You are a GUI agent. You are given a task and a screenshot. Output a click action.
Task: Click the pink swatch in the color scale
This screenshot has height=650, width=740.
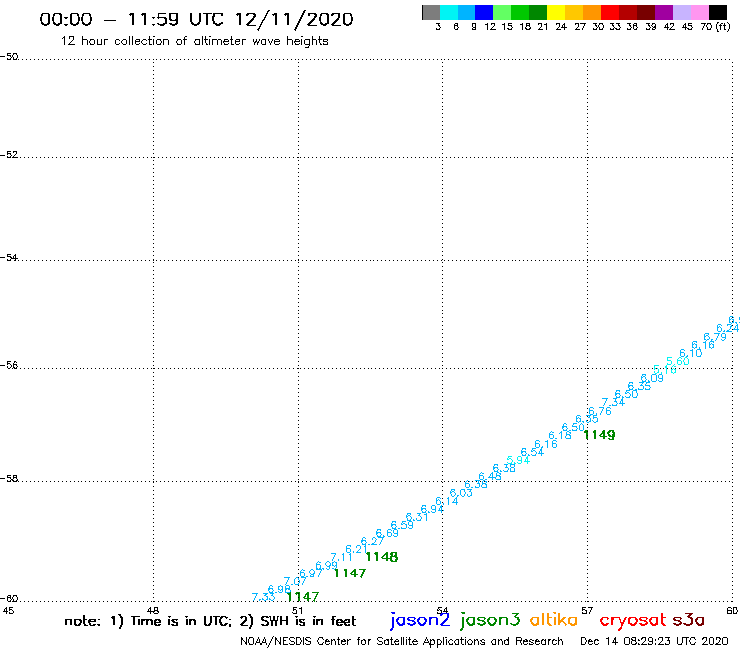[x=699, y=12]
